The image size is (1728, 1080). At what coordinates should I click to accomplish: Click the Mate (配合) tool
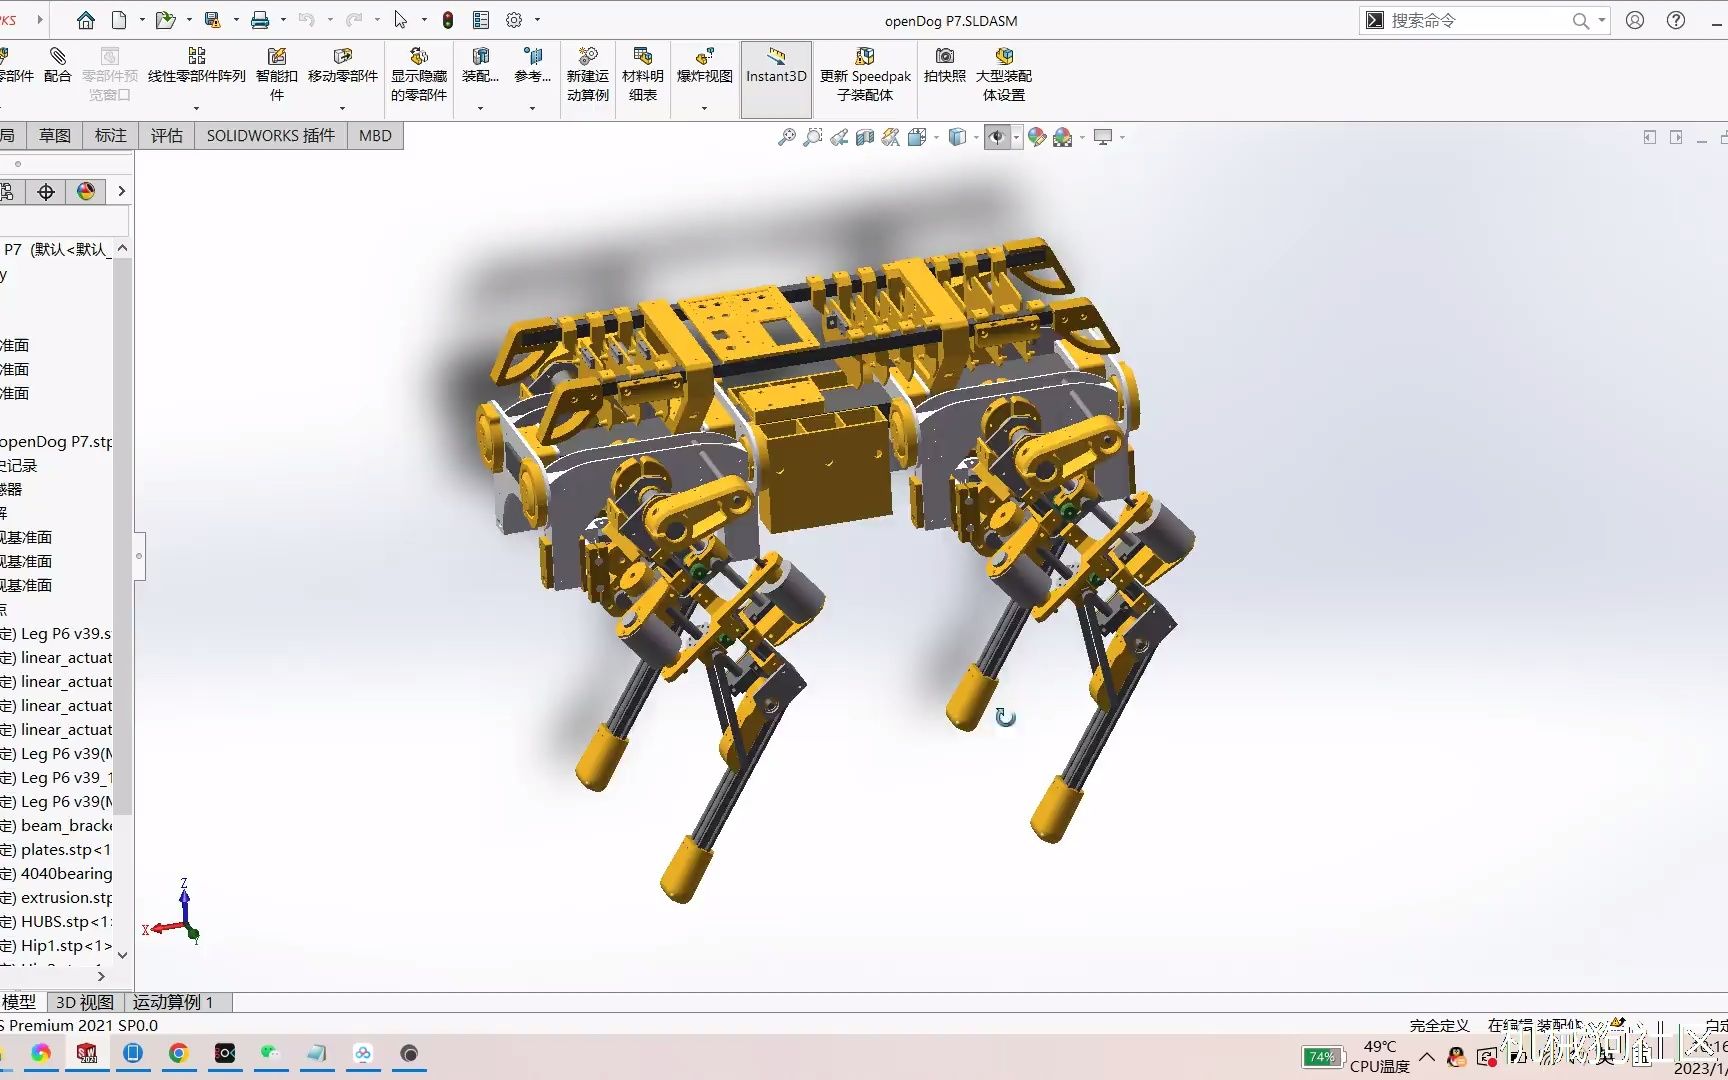point(58,66)
